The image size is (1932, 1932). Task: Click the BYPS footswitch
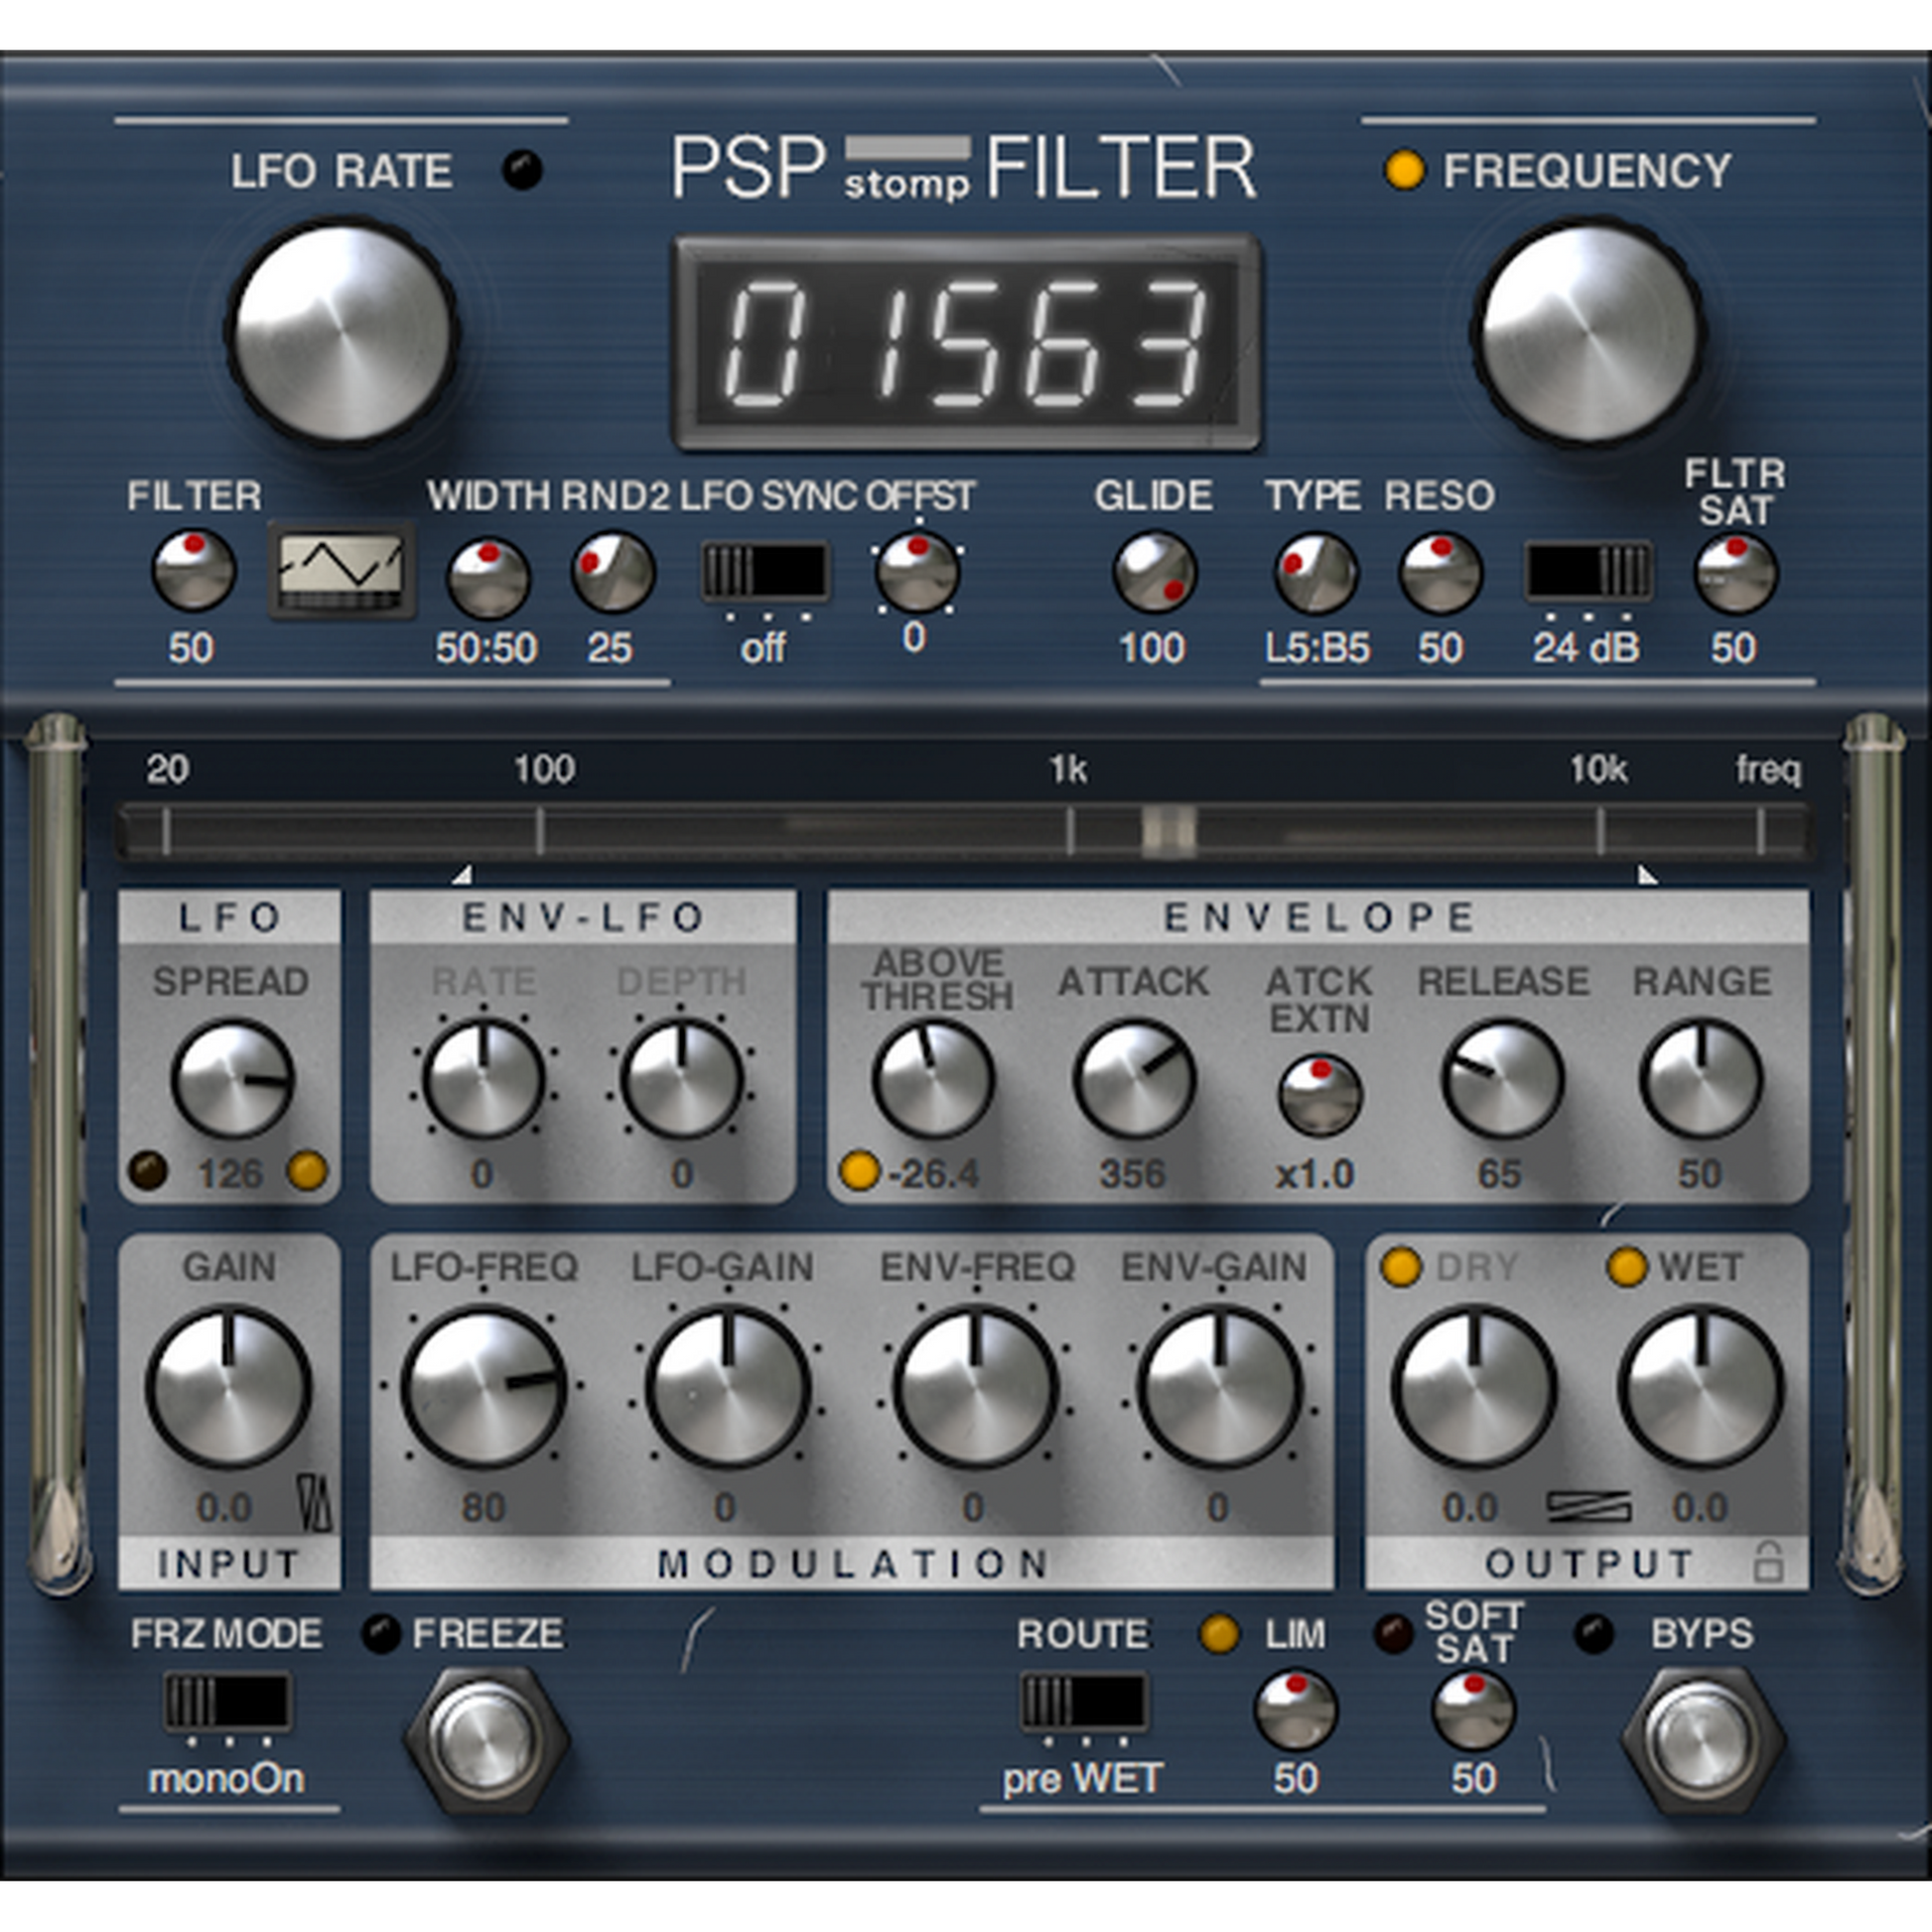(1703, 1740)
